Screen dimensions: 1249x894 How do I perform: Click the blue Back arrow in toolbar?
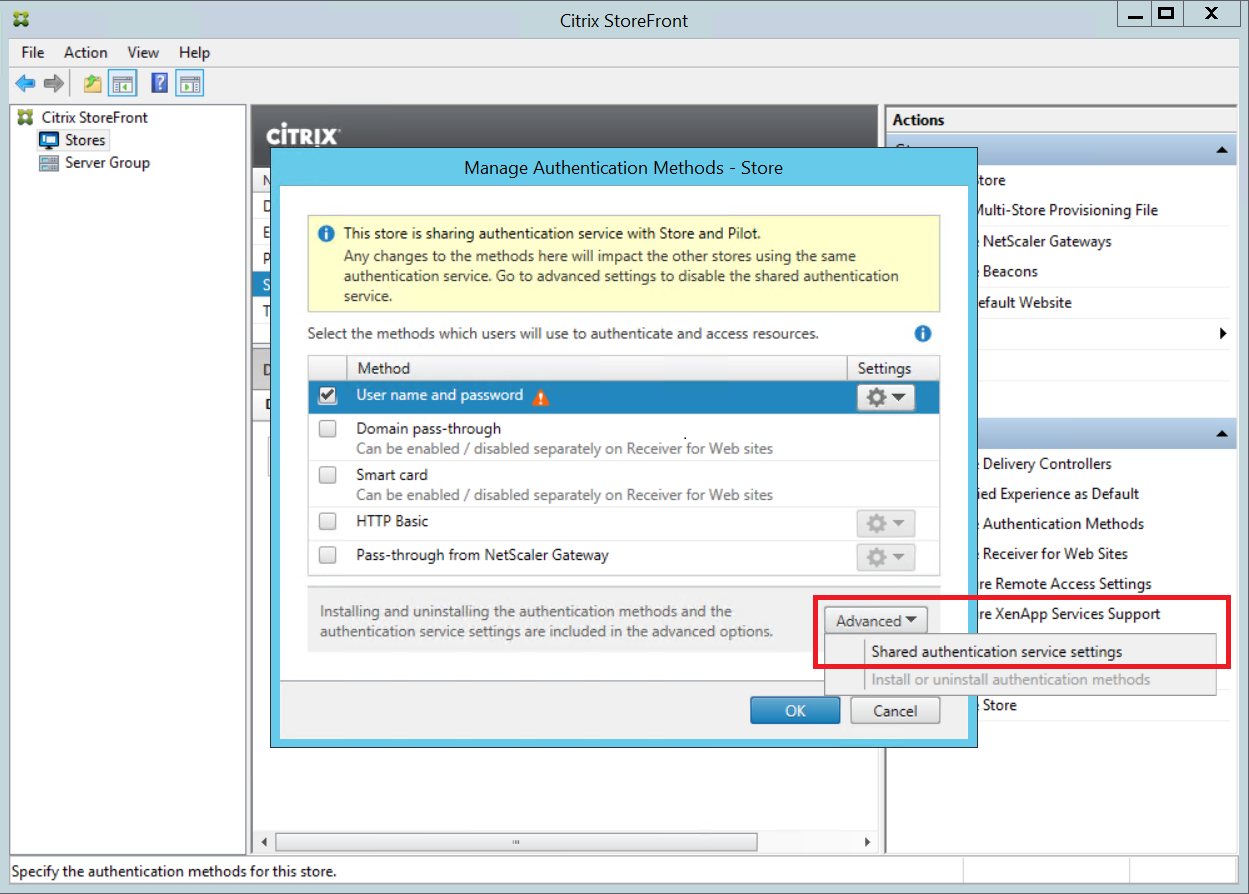tap(25, 84)
